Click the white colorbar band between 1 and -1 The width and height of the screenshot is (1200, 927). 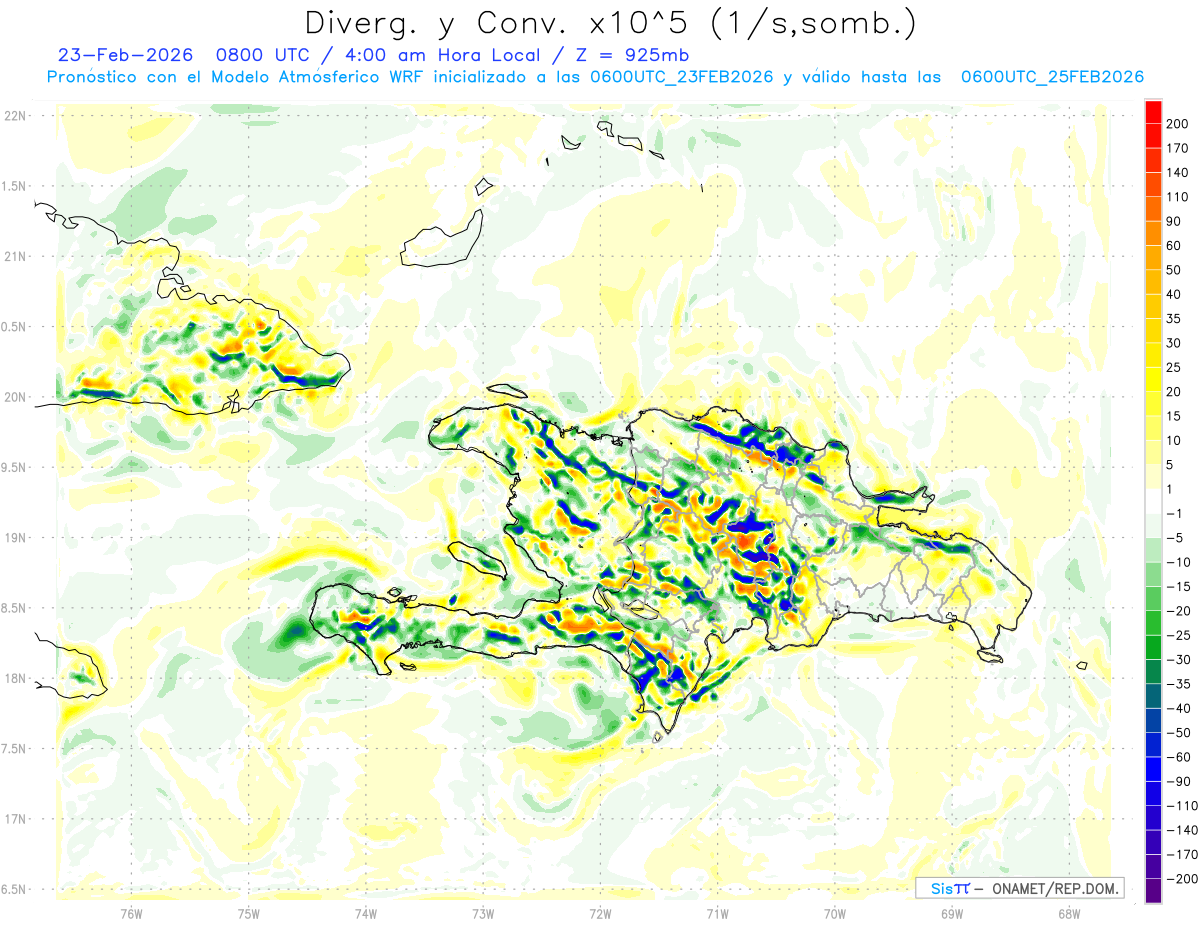[x=1153, y=501]
